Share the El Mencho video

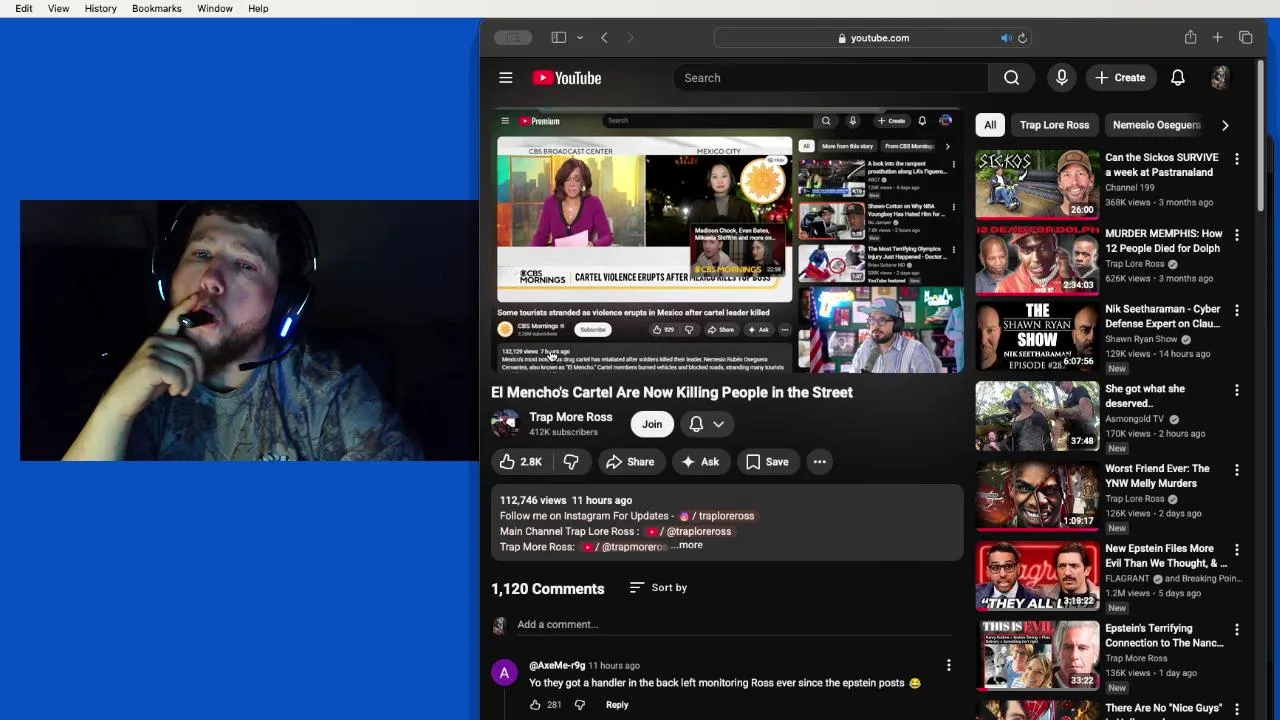coord(631,462)
